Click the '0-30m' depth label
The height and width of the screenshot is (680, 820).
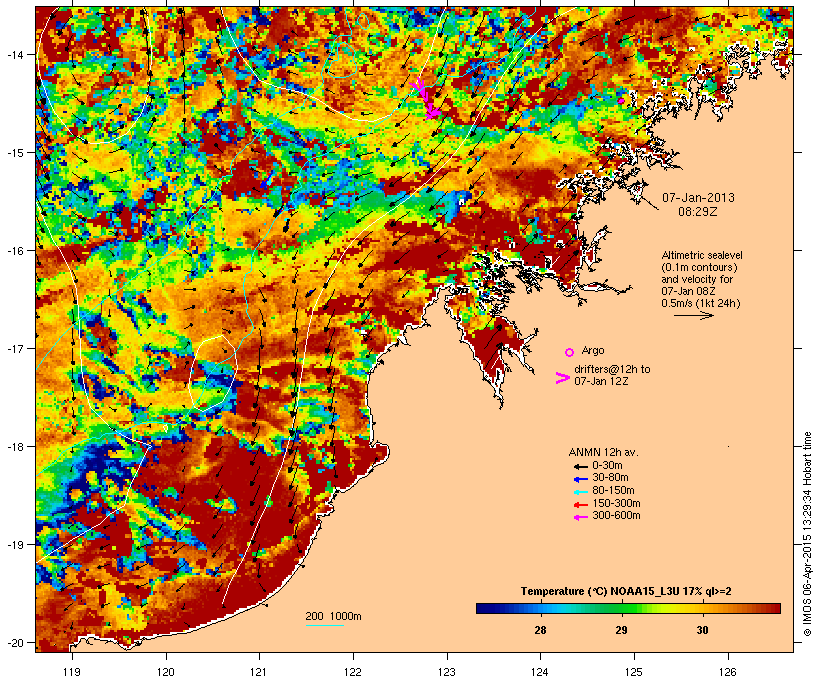[x=607, y=466]
